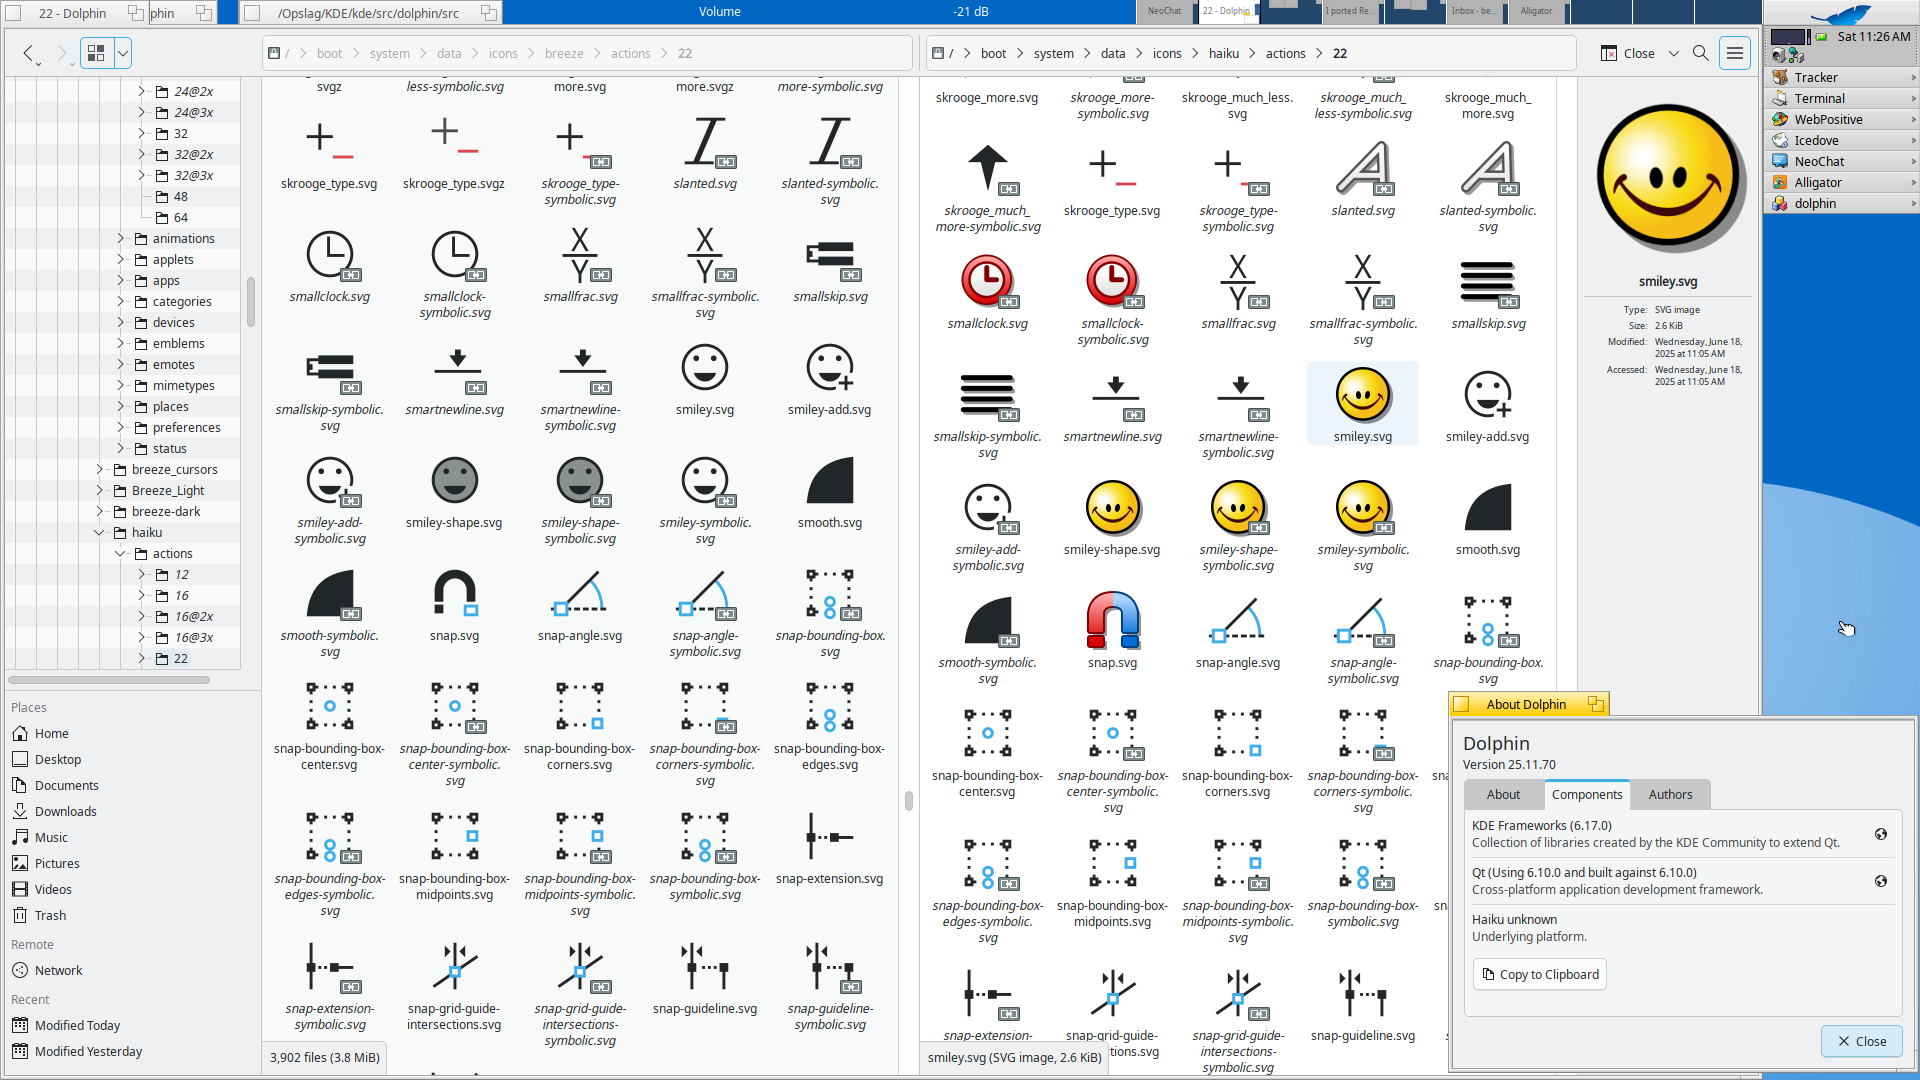This screenshot has width=1920, height=1080.
Task: Open the hamburger menu button
Action: point(1735,53)
